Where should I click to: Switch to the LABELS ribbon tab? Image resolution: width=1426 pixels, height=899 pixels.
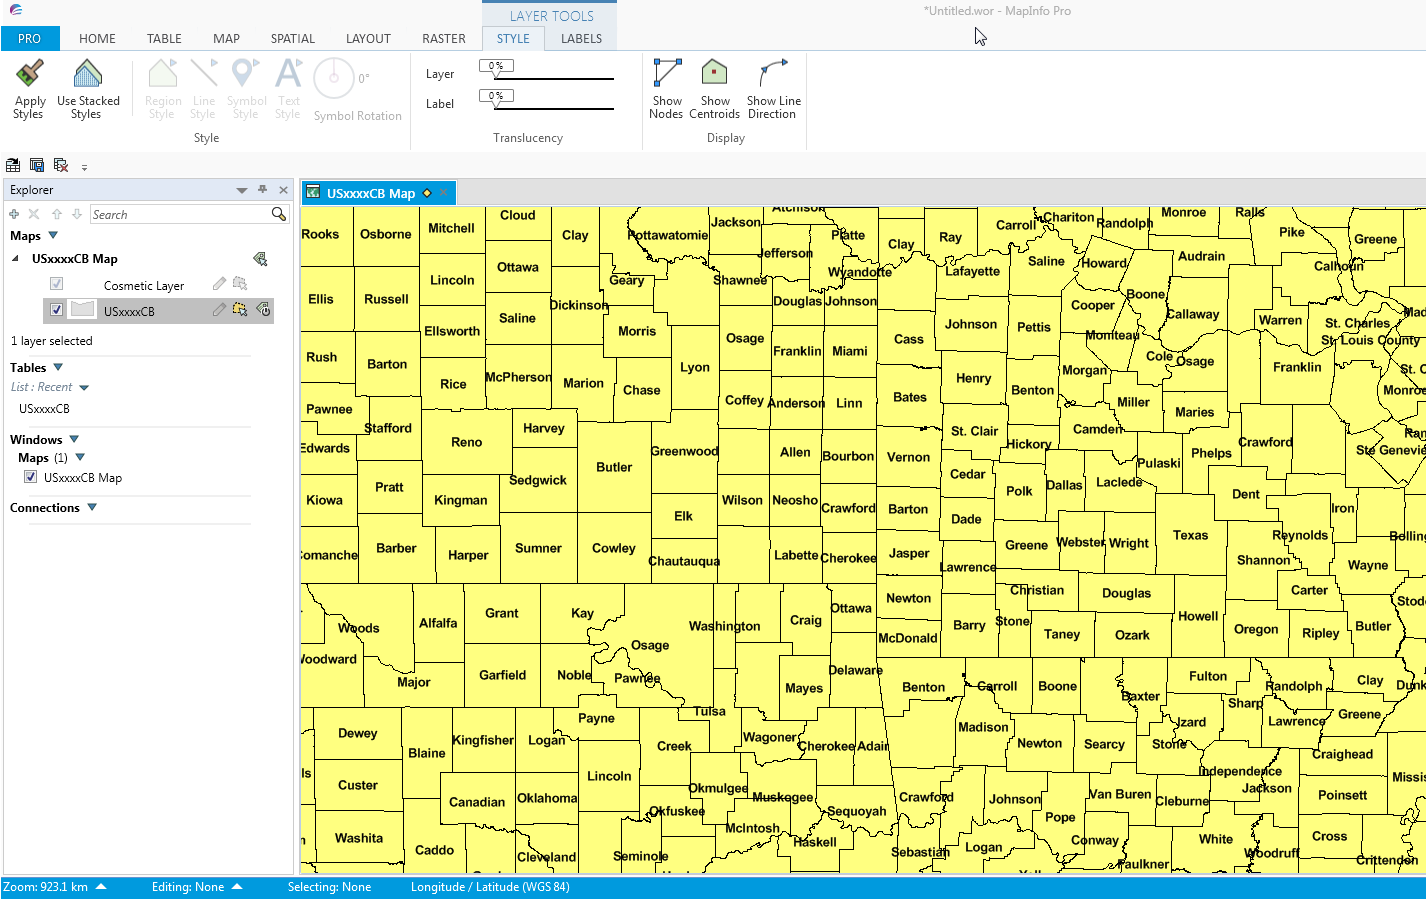coord(581,38)
